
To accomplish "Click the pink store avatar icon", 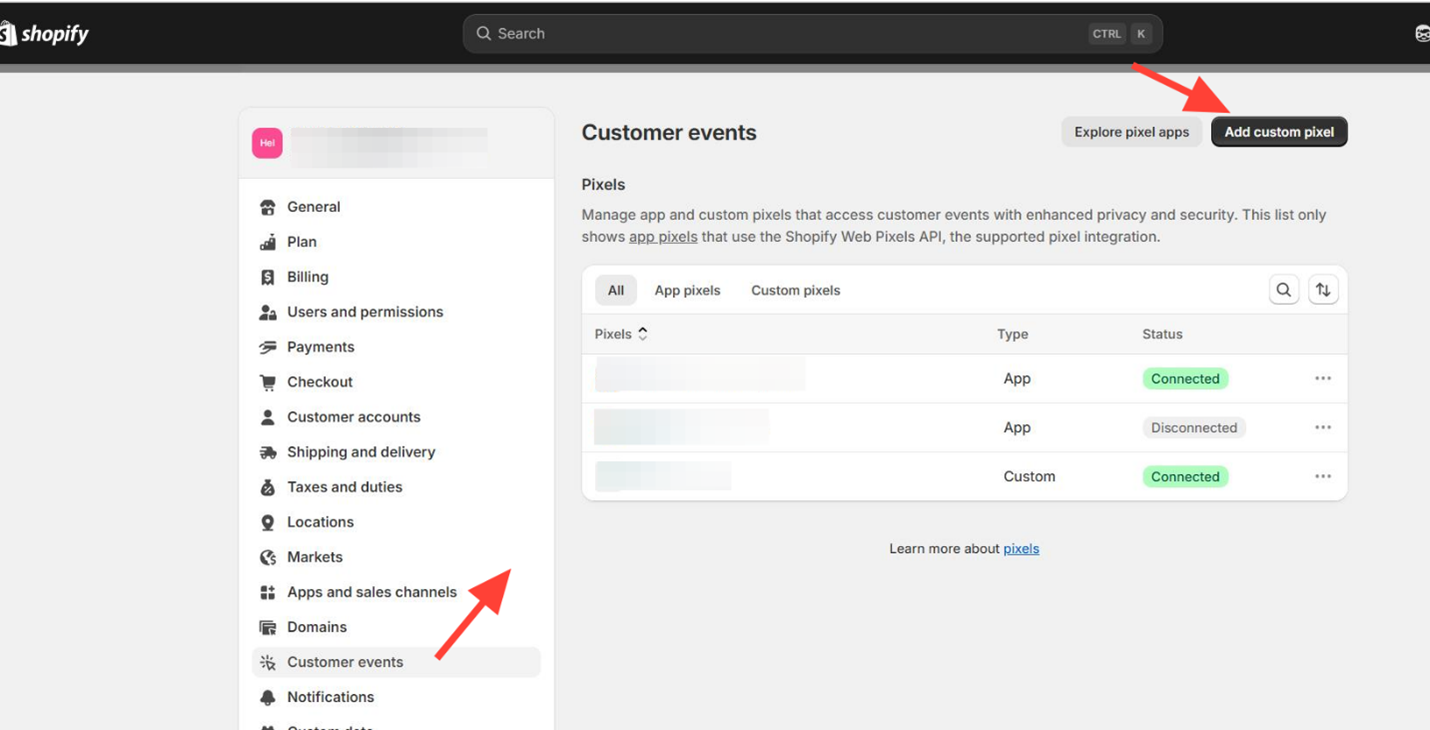I will click(x=267, y=143).
